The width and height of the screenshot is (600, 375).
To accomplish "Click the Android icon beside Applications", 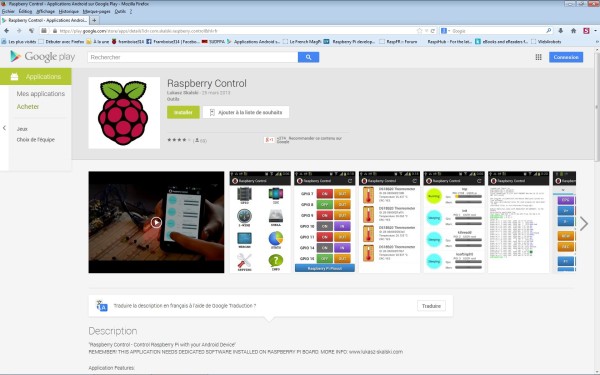I will (x=14, y=77).
